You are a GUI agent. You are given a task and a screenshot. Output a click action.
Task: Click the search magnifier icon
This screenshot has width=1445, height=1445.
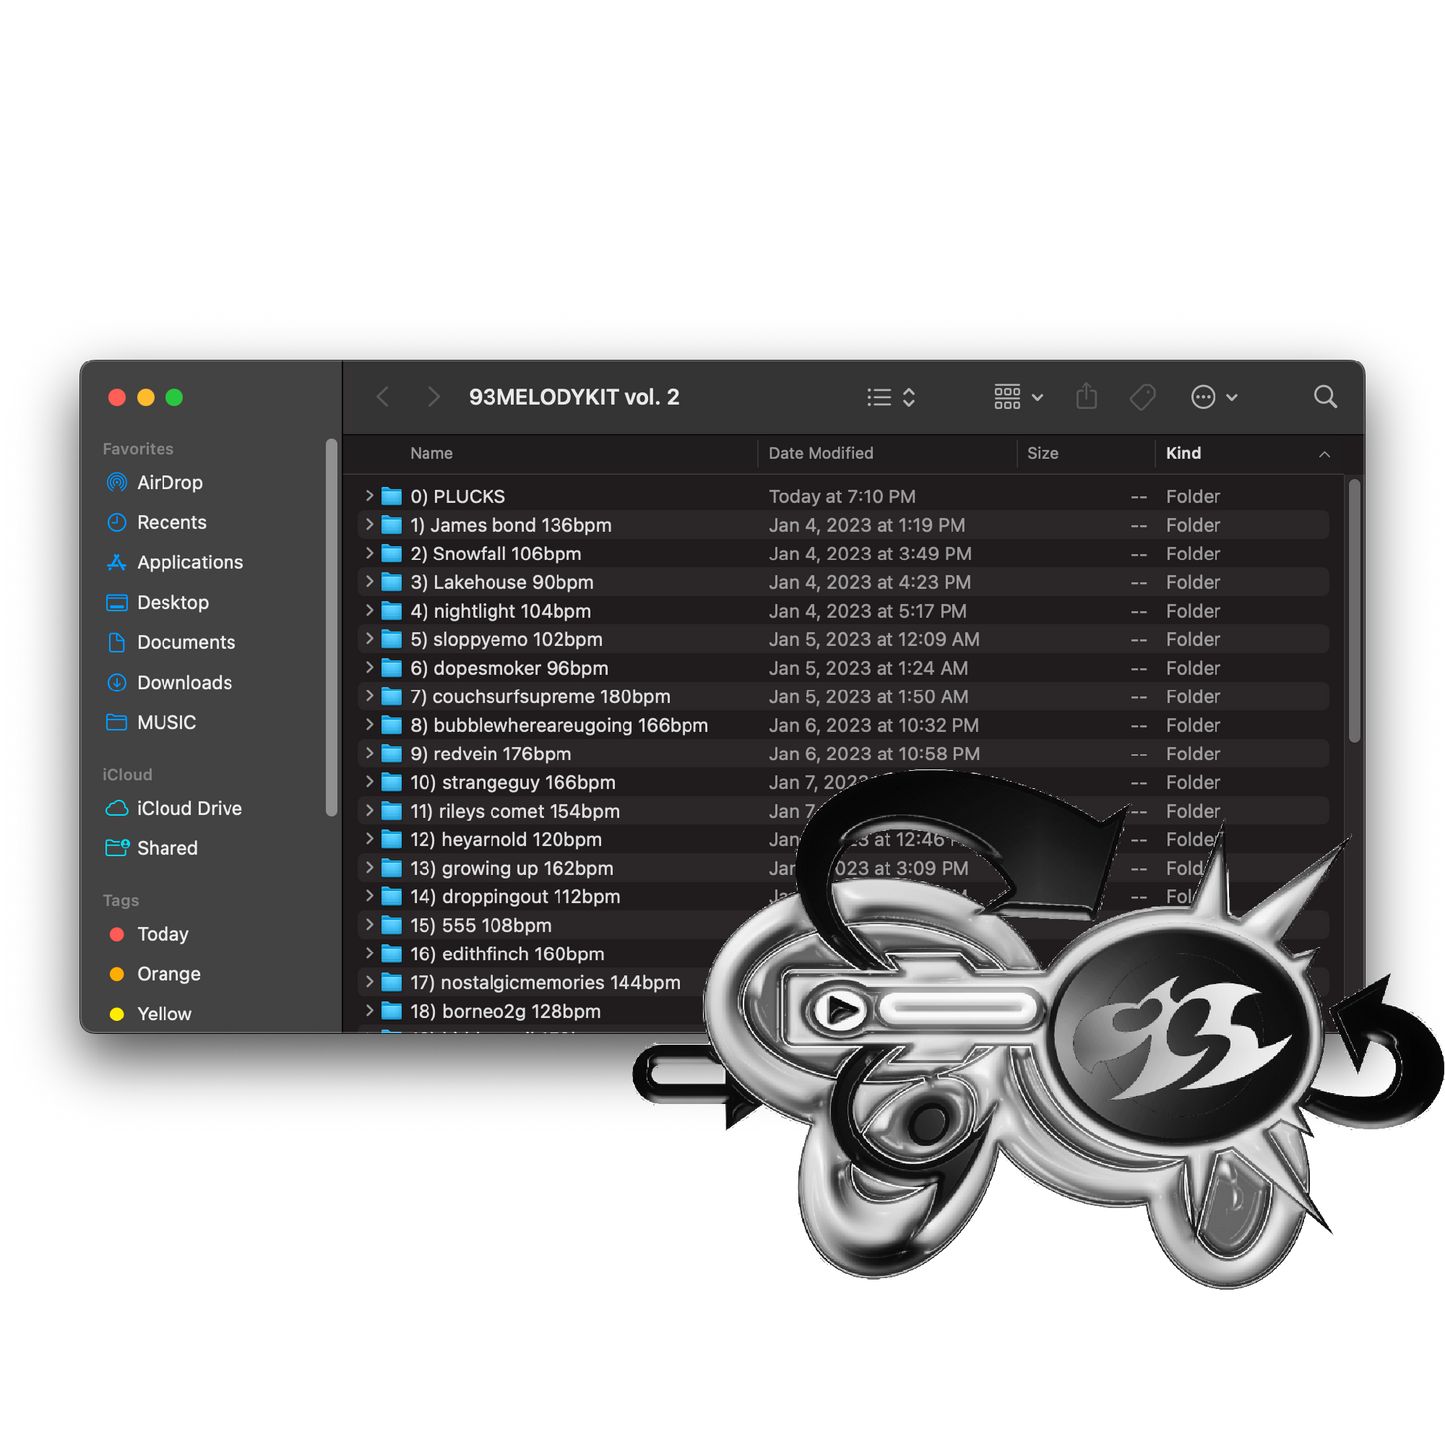pos(1325,397)
